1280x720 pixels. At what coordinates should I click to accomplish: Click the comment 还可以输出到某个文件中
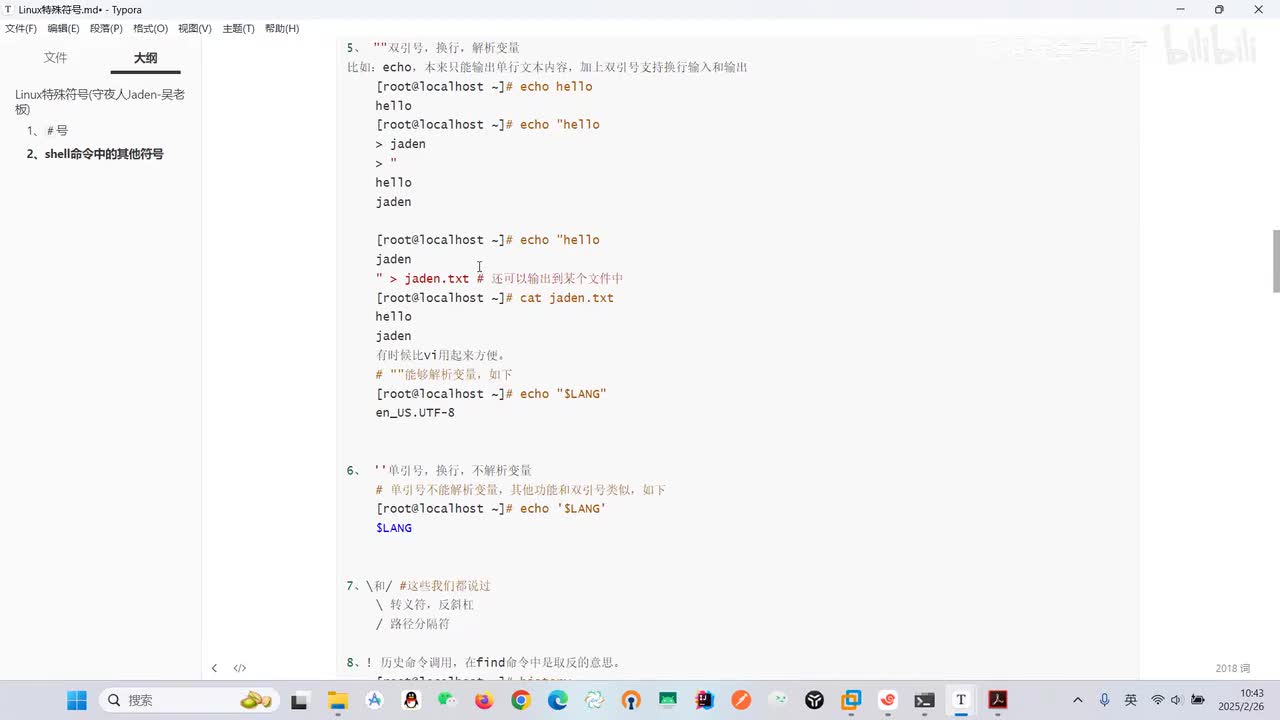click(x=557, y=279)
